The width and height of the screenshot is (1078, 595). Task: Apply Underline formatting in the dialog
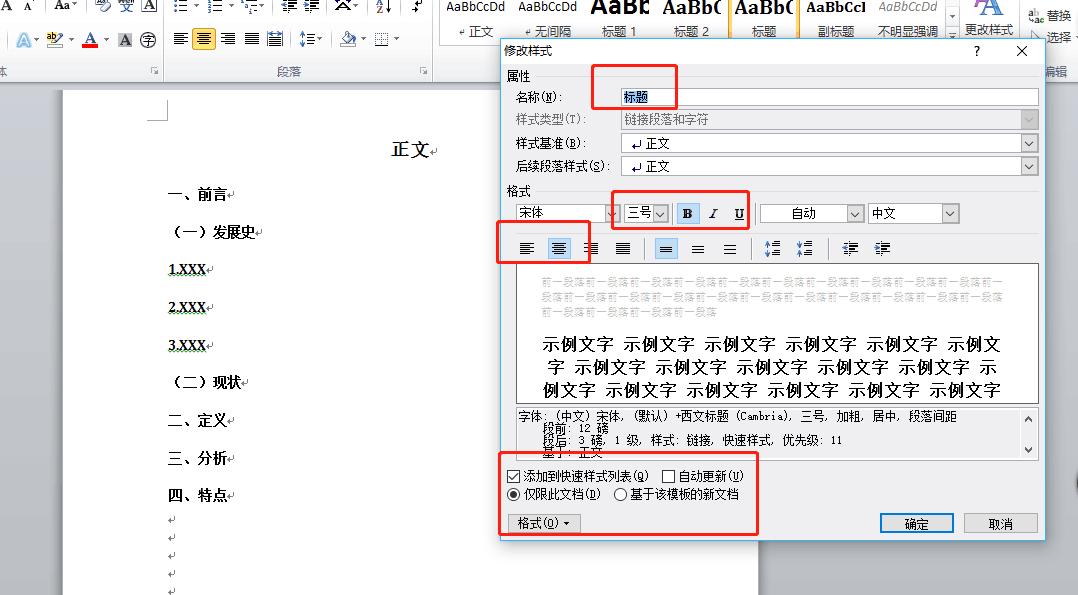[737, 212]
